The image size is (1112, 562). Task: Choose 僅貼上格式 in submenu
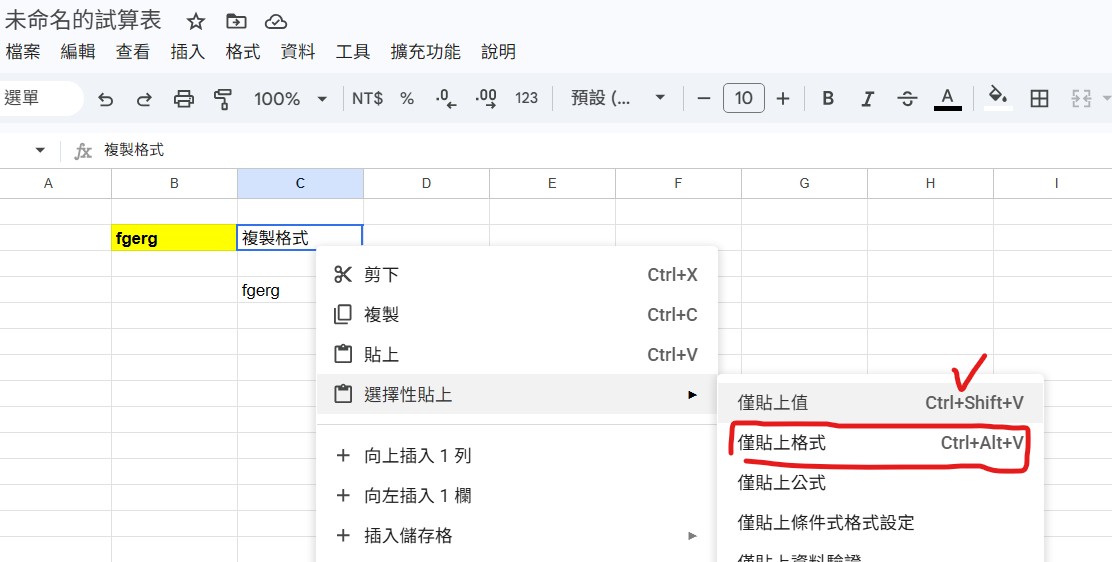(x=880, y=443)
